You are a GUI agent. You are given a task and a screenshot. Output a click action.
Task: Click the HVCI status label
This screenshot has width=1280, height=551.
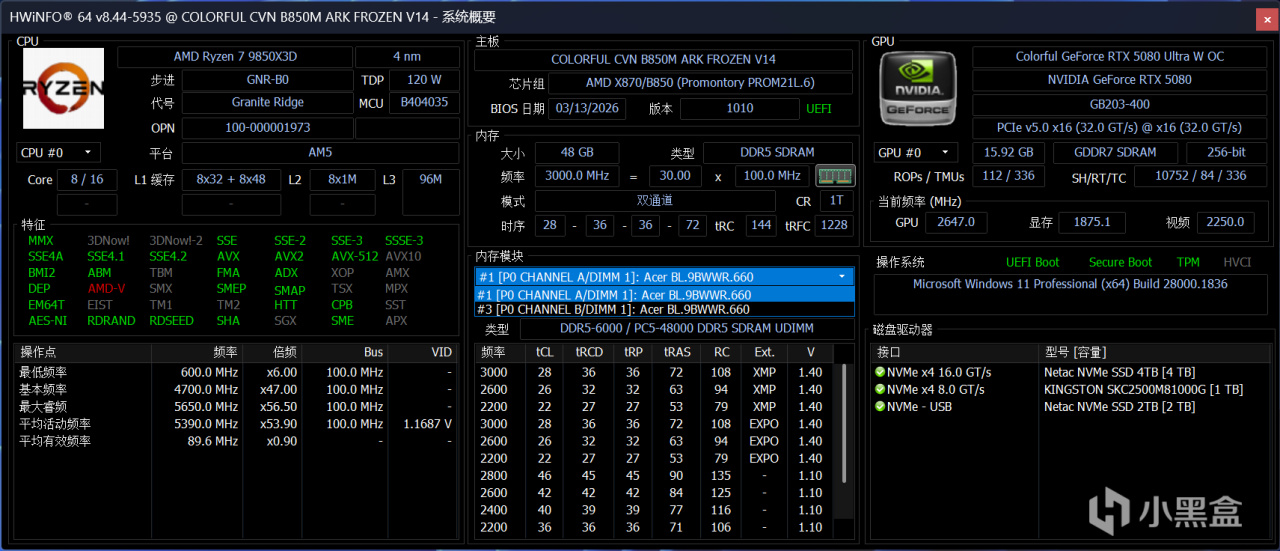(x=1237, y=262)
